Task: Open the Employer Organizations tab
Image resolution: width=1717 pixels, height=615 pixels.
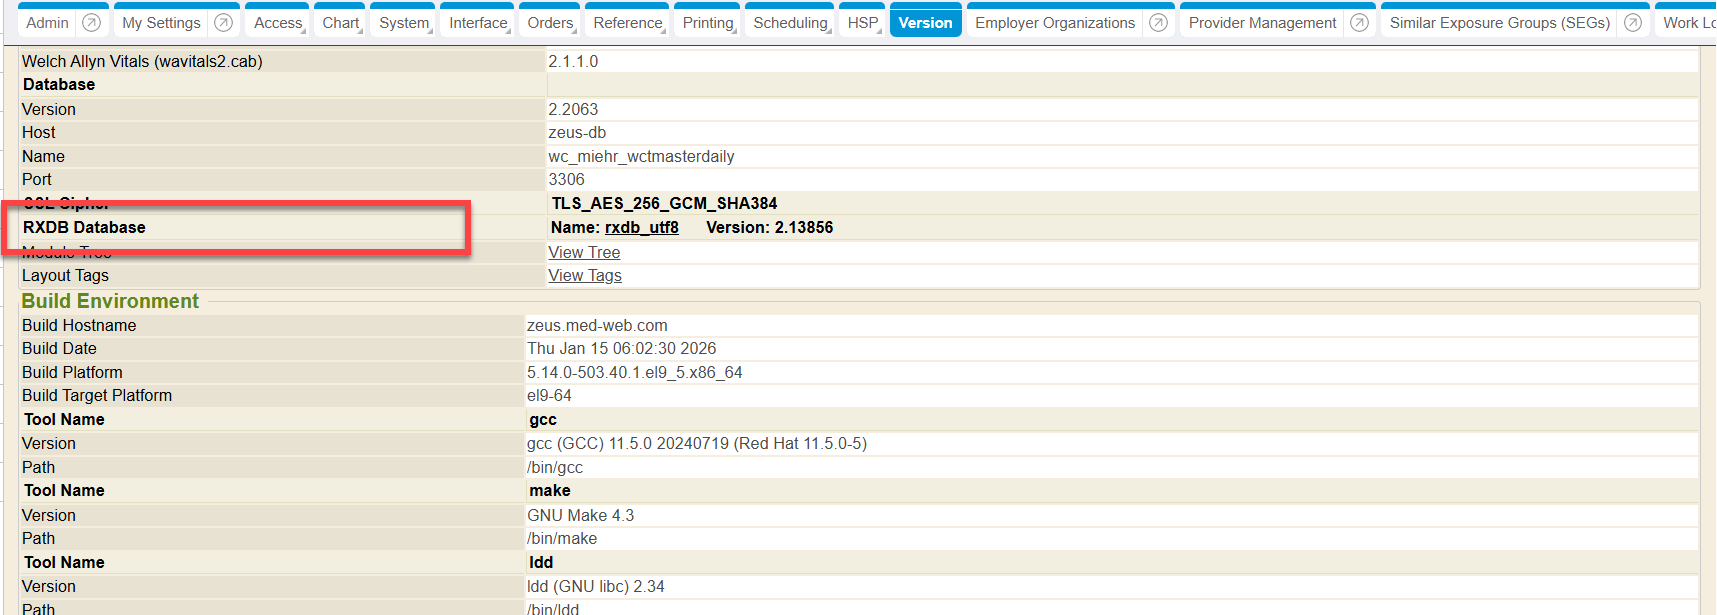Action: (x=1055, y=23)
